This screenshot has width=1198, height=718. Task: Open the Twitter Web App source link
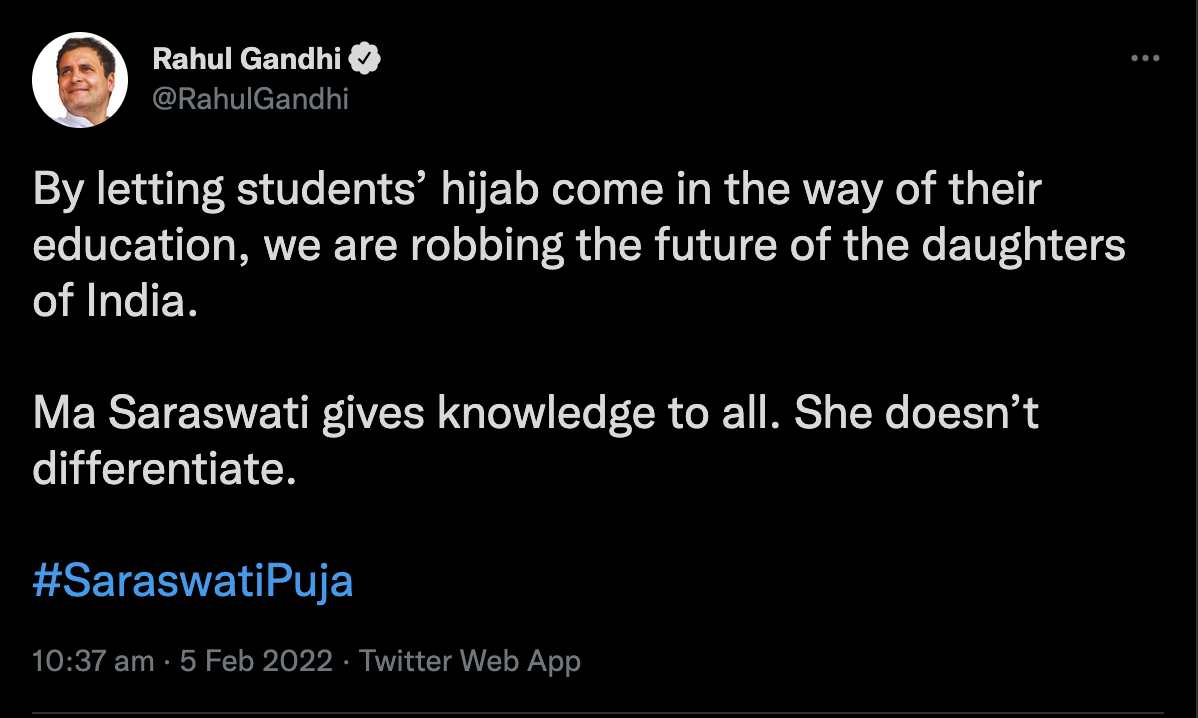pos(470,661)
